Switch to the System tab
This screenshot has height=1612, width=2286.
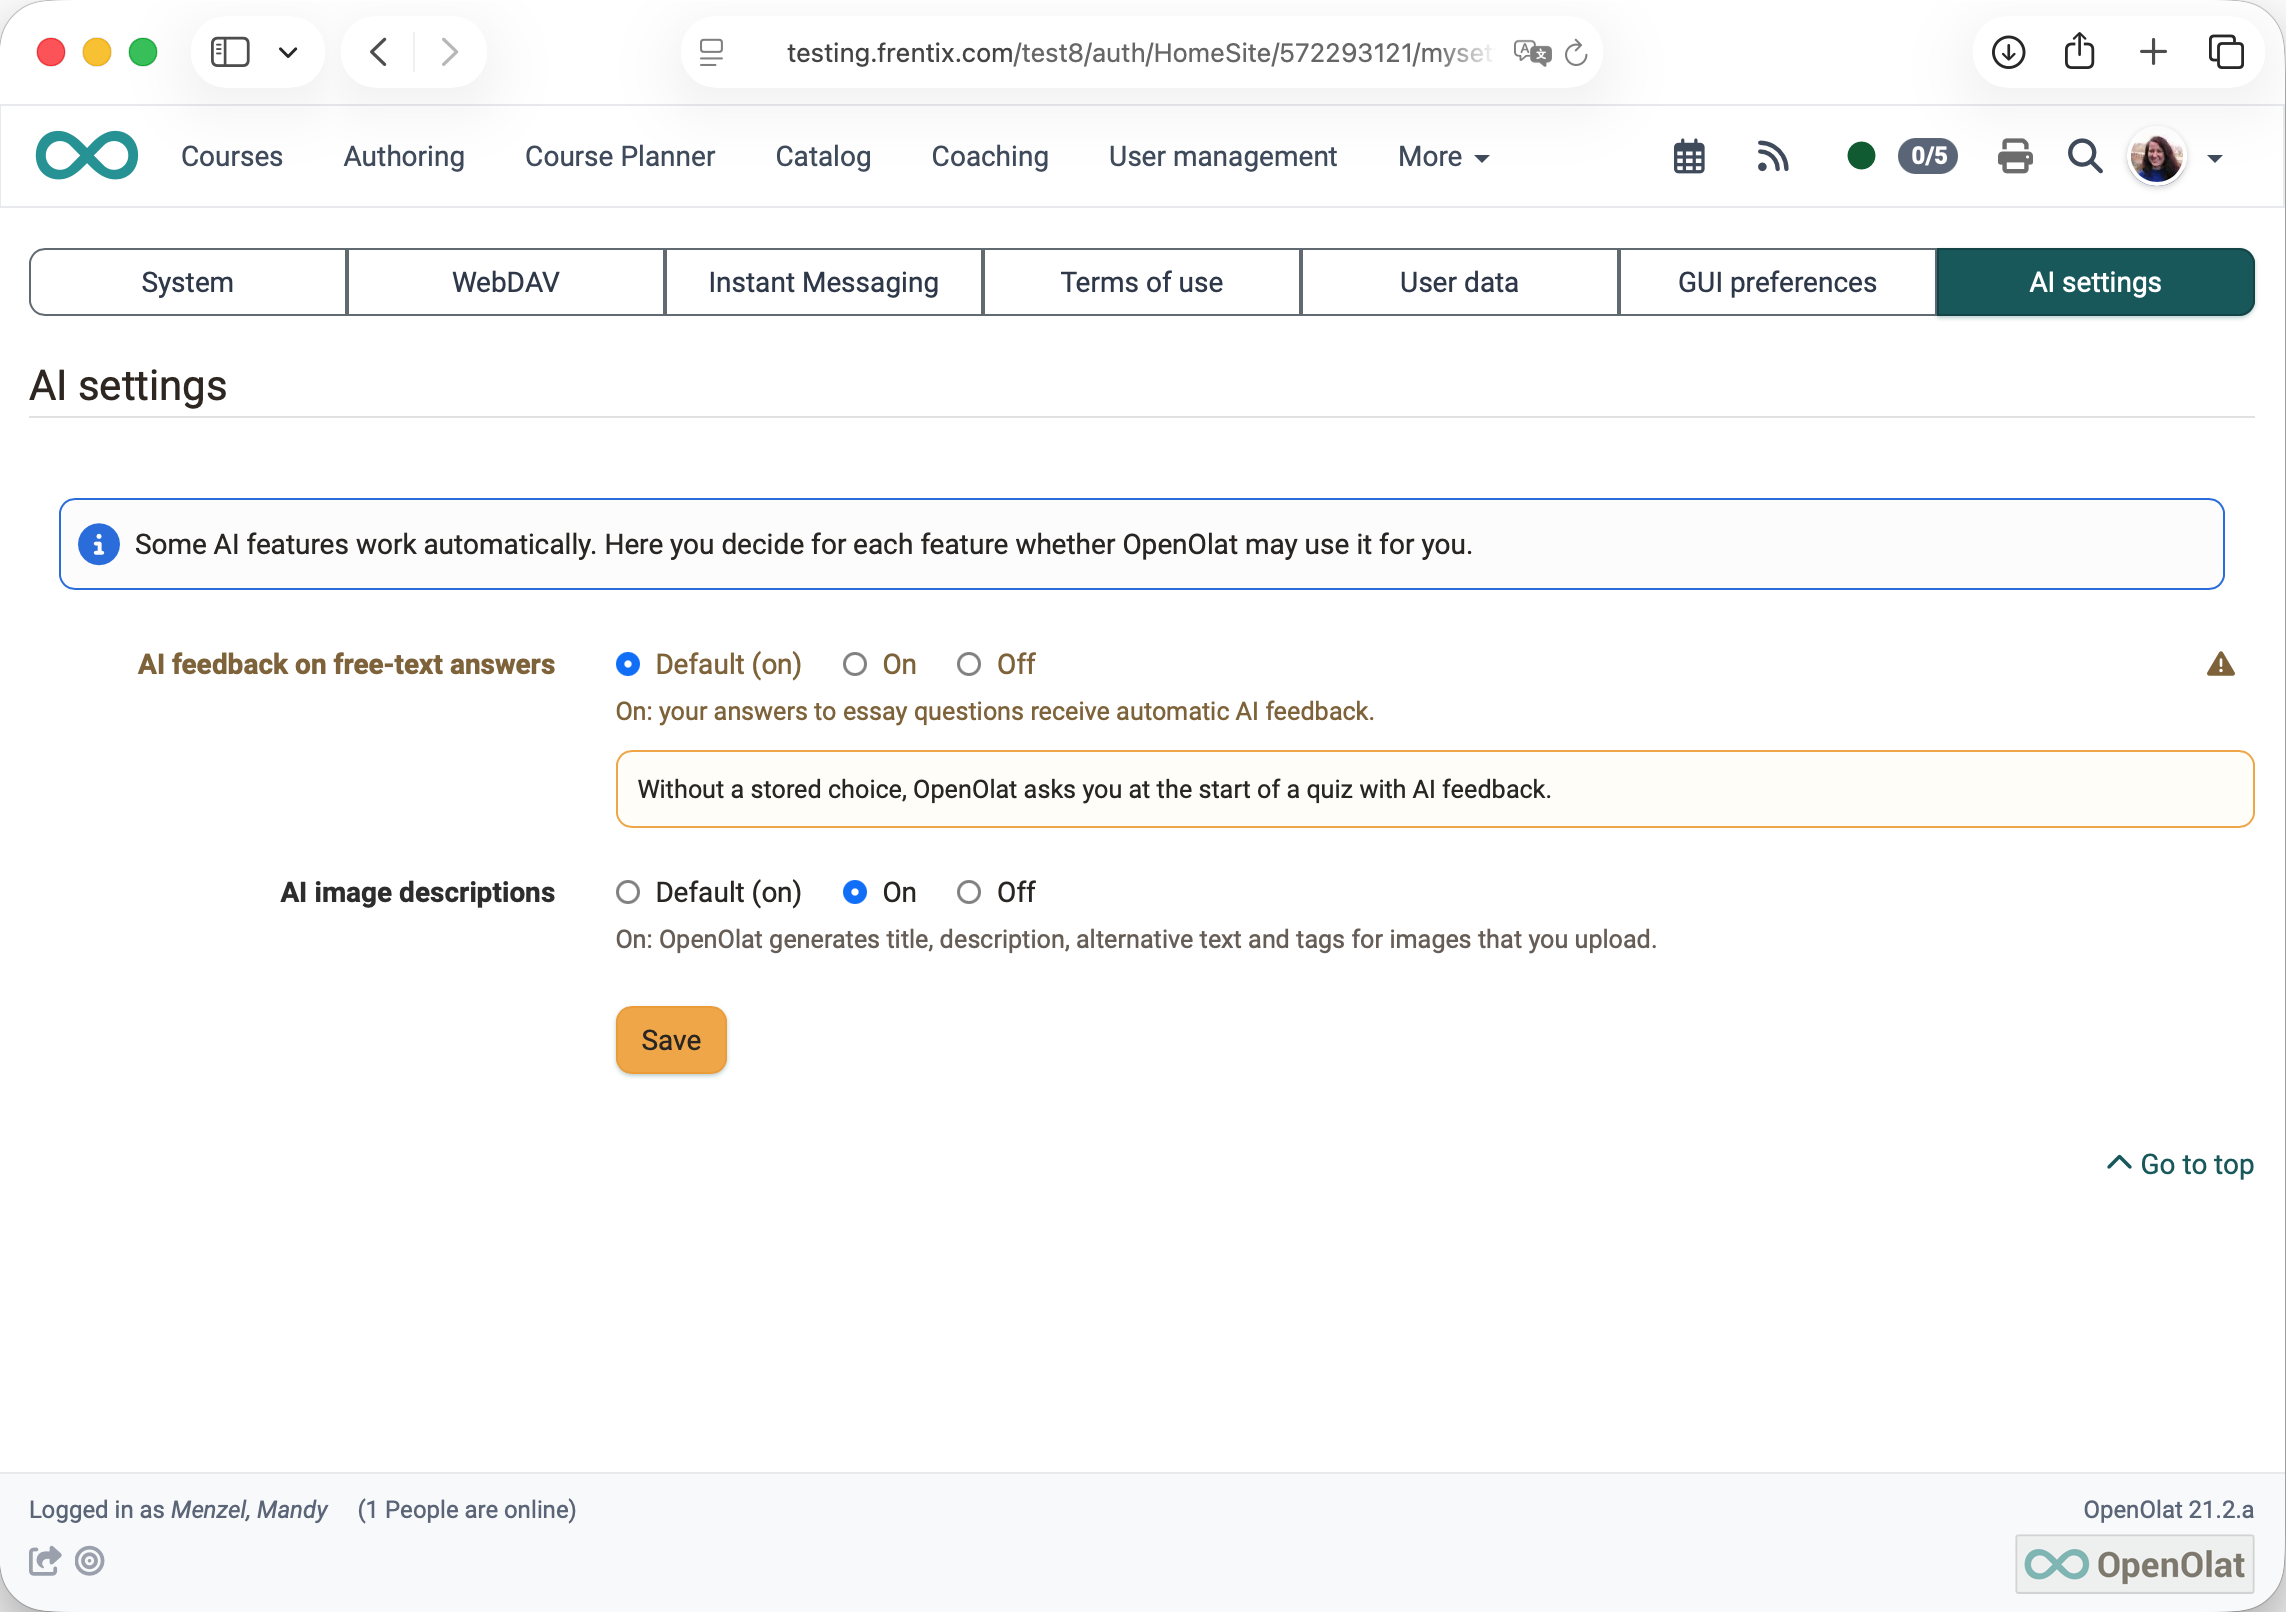point(188,282)
